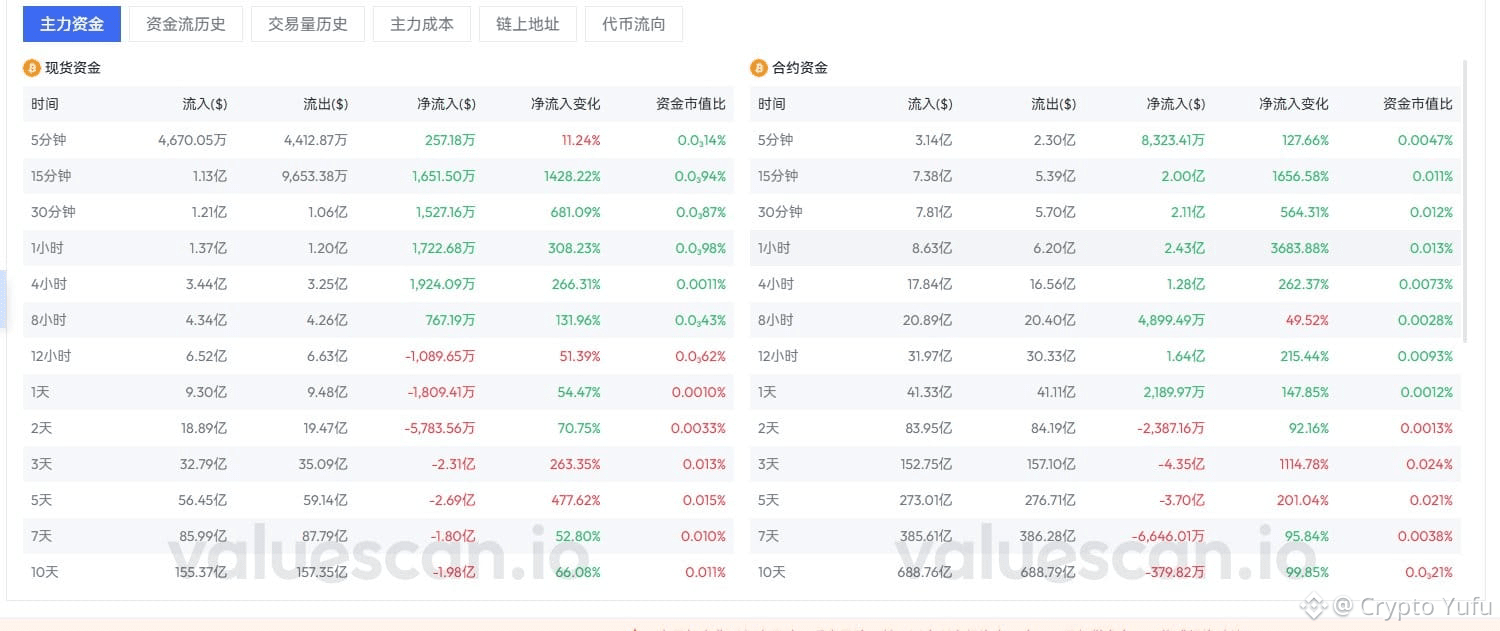Open the 链上地址 tab

click(x=528, y=24)
